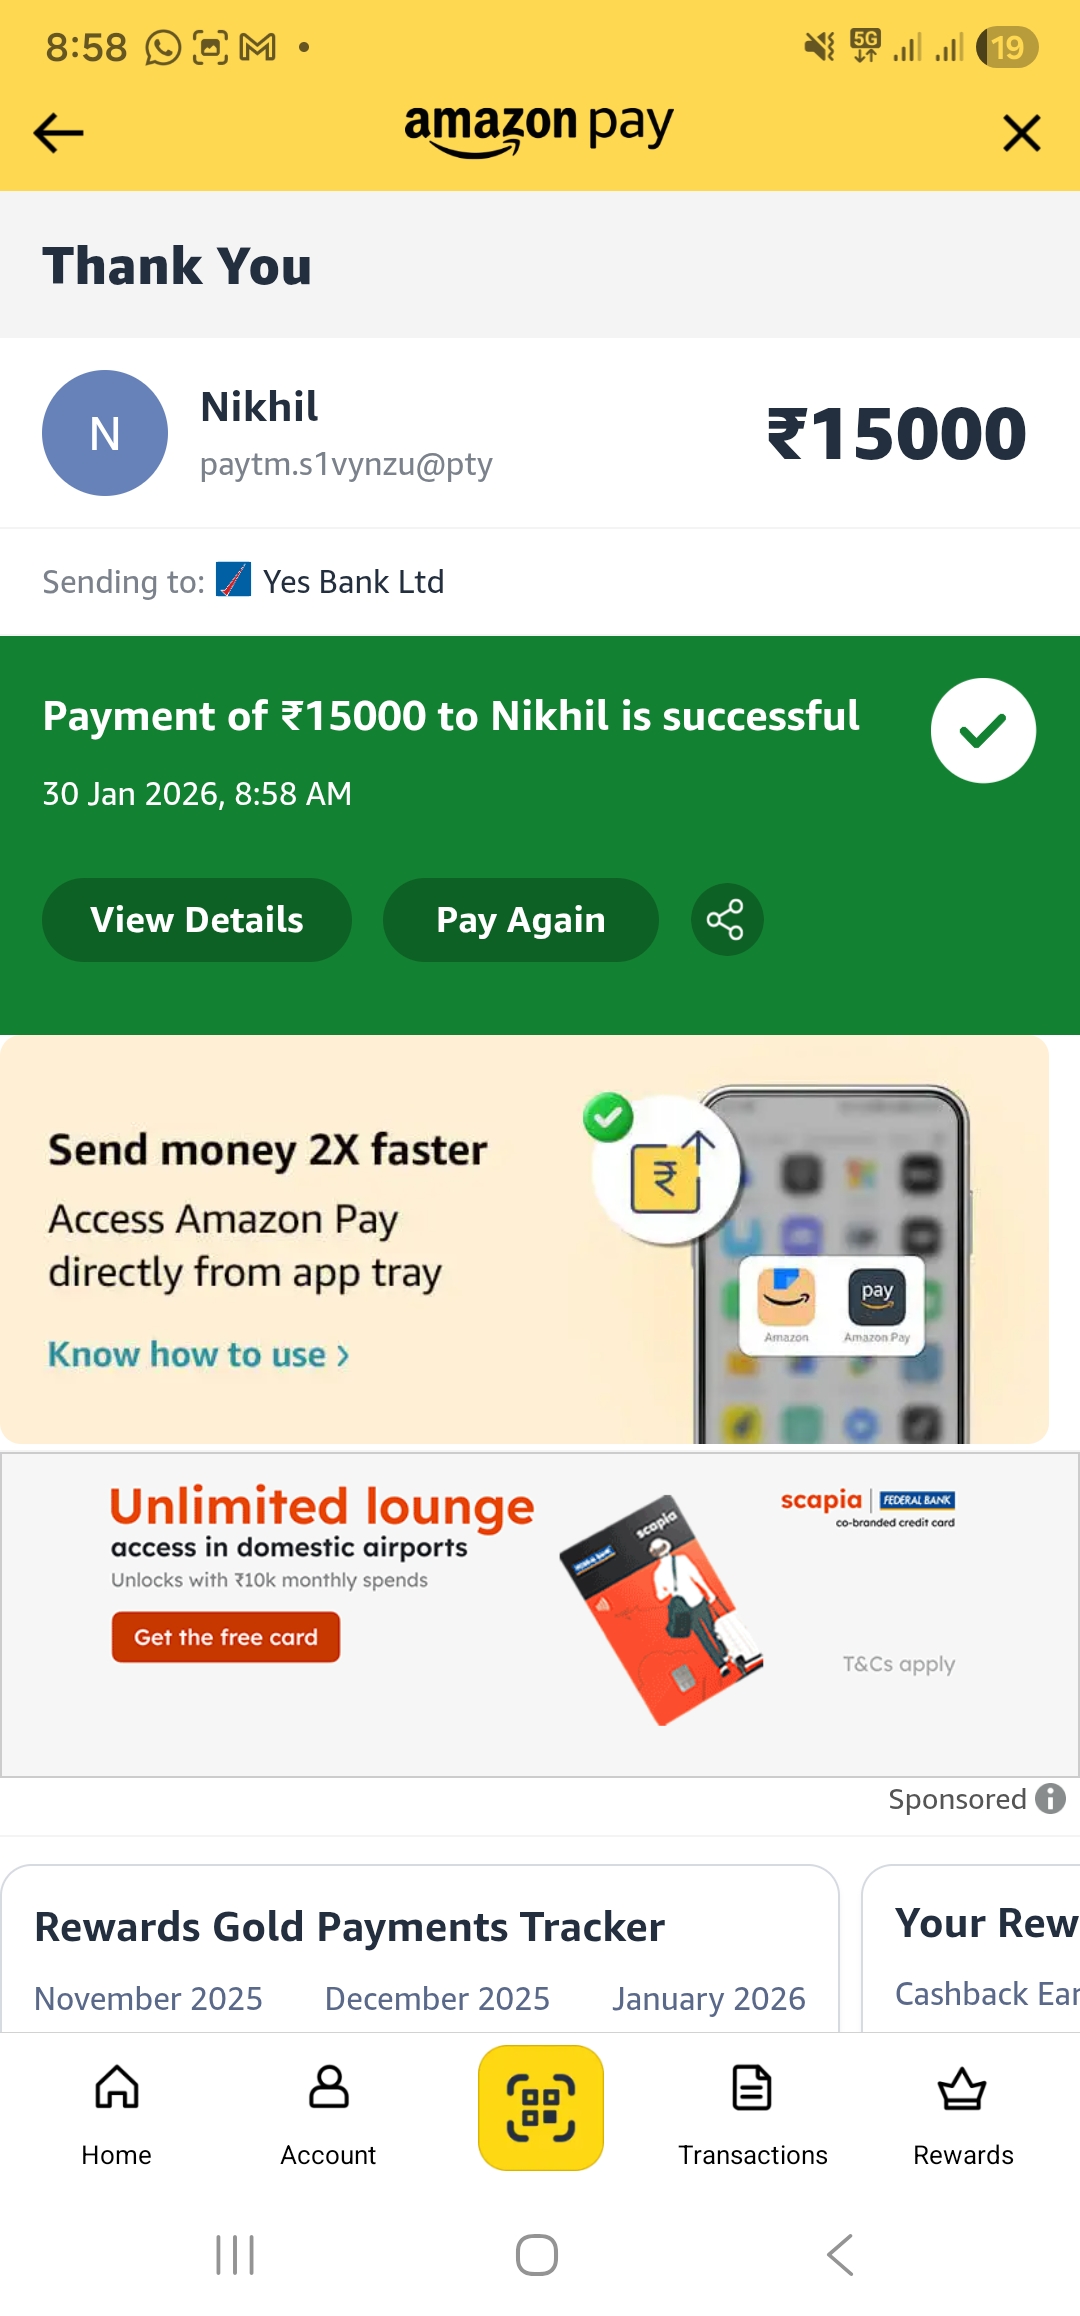The width and height of the screenshot is (1080, 2316).
Task: Open the QR scanner button
Action: (x=541, y=2108)
